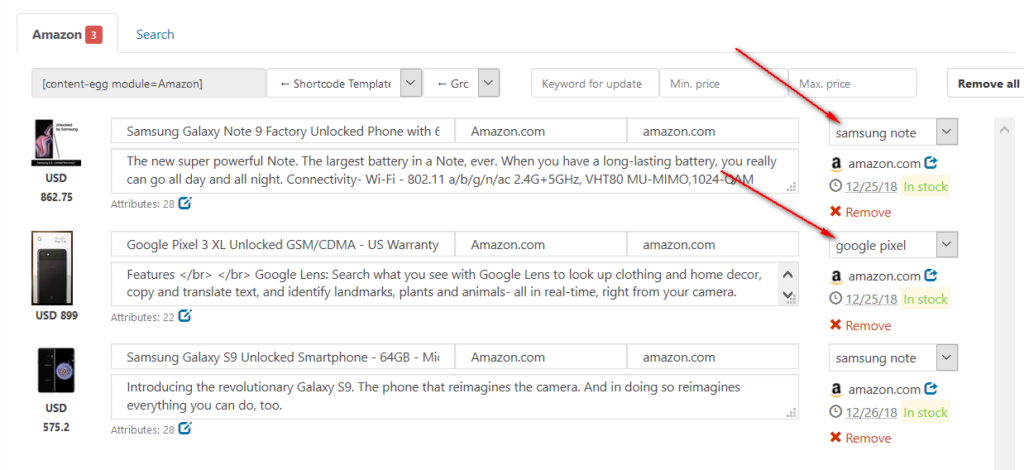This screenshot has height=470, width=1024.
Task: Click the 862.75 price value
Action: pos(56,197)
